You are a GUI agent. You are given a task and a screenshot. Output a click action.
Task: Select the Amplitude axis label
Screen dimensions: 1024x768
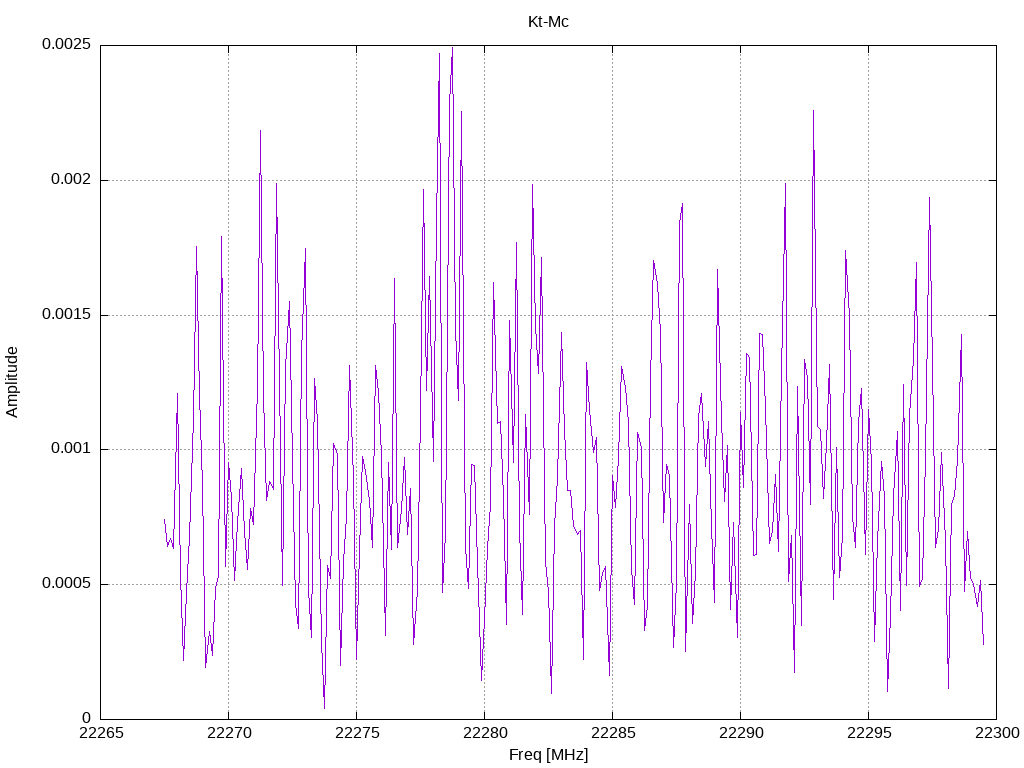[12, 382]
